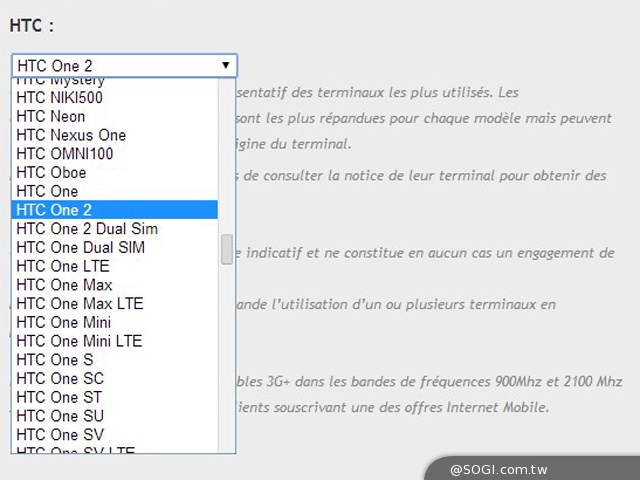Select HTC One SV in list
The height and width of the screenshot is (480, 640).
coord(59,435)
